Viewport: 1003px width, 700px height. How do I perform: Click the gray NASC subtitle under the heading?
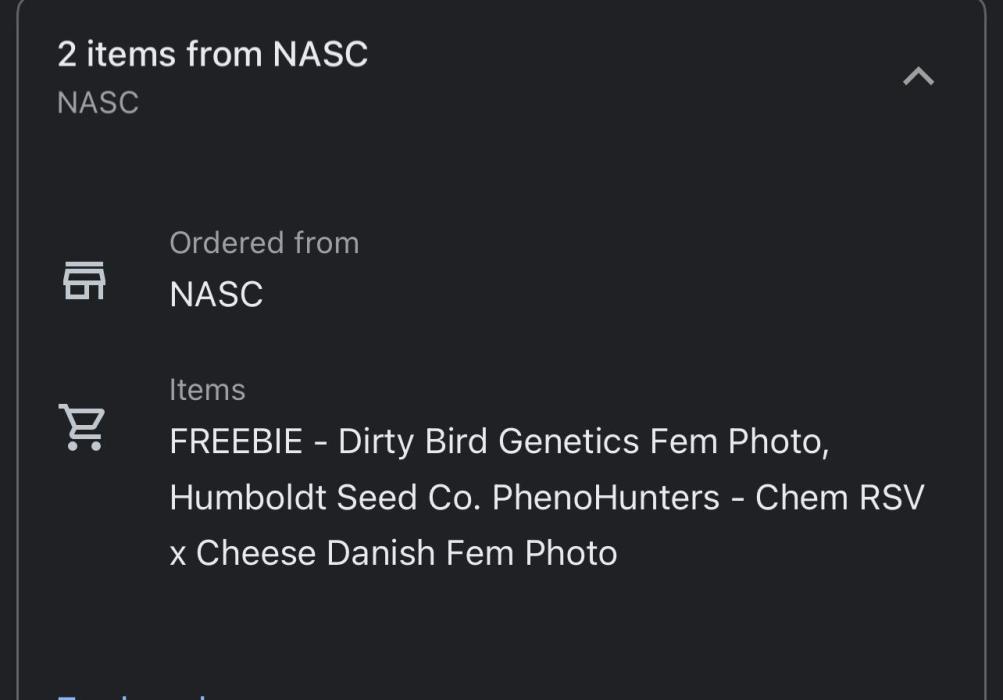tap(98, 103)
